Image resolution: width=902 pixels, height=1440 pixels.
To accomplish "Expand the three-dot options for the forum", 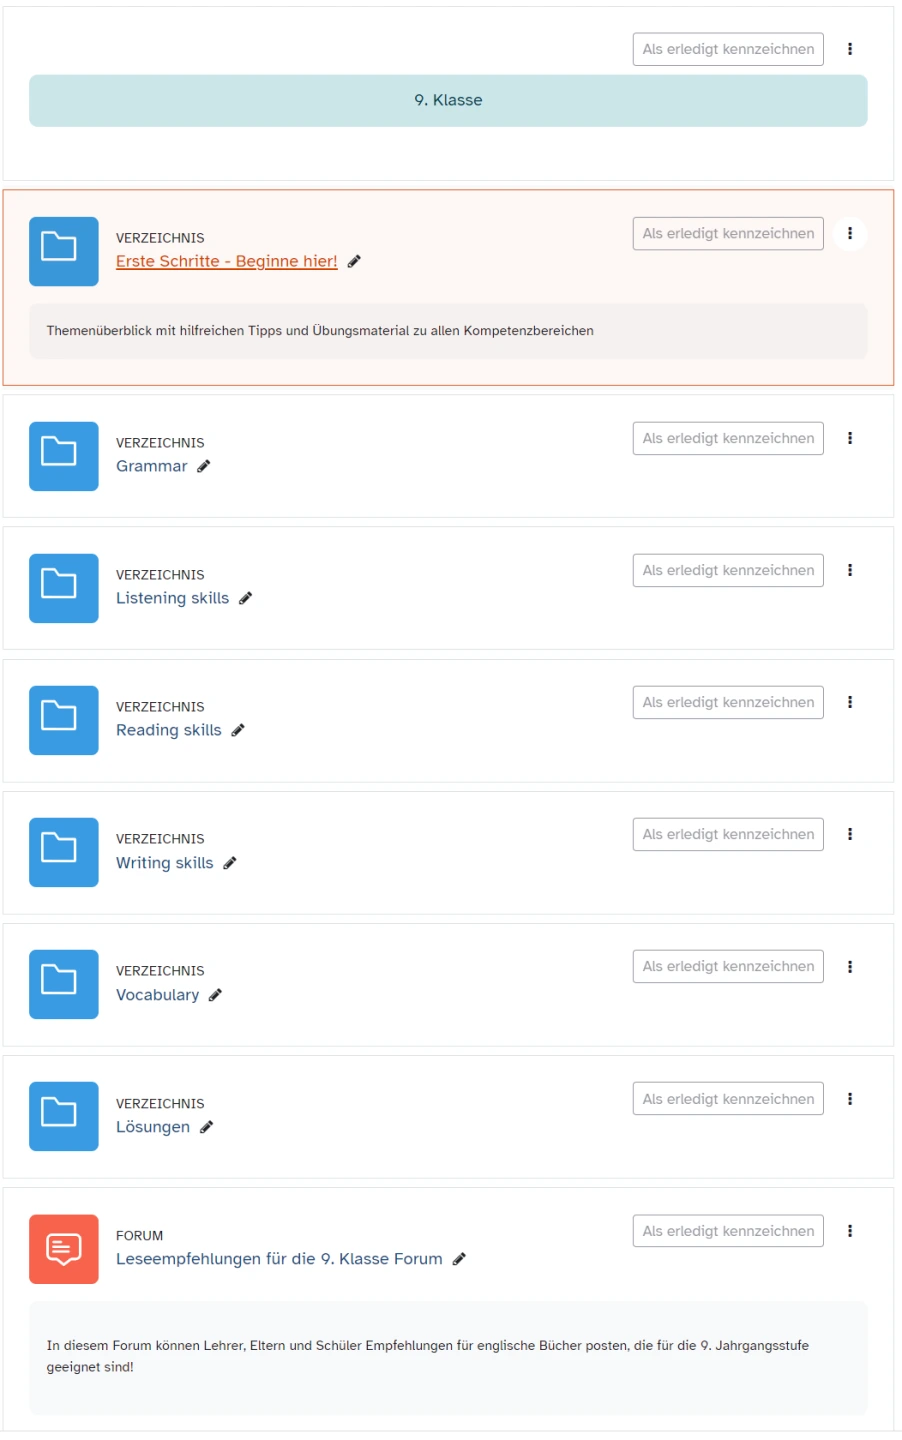I will pyautogui.click(x=850, y=1231).
